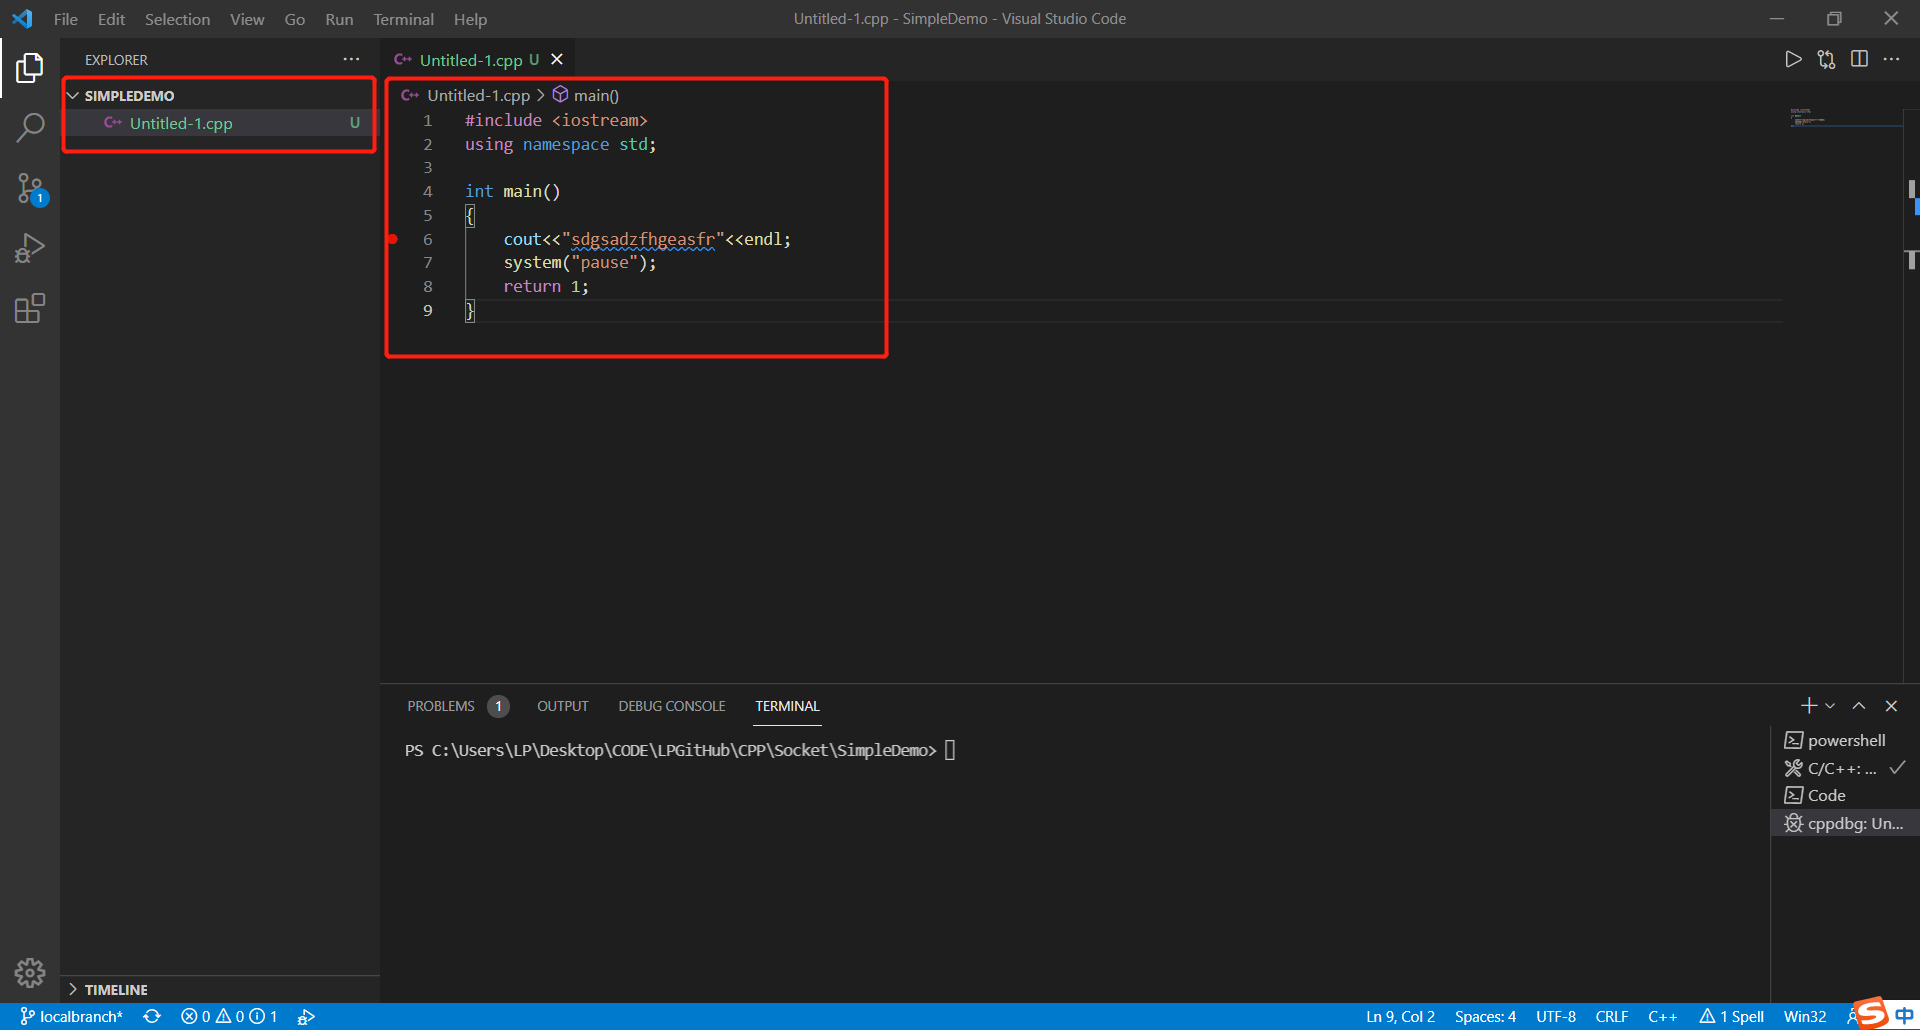Open the editor More Actions menu
1920x1030 pixels.
(1891, 60)
